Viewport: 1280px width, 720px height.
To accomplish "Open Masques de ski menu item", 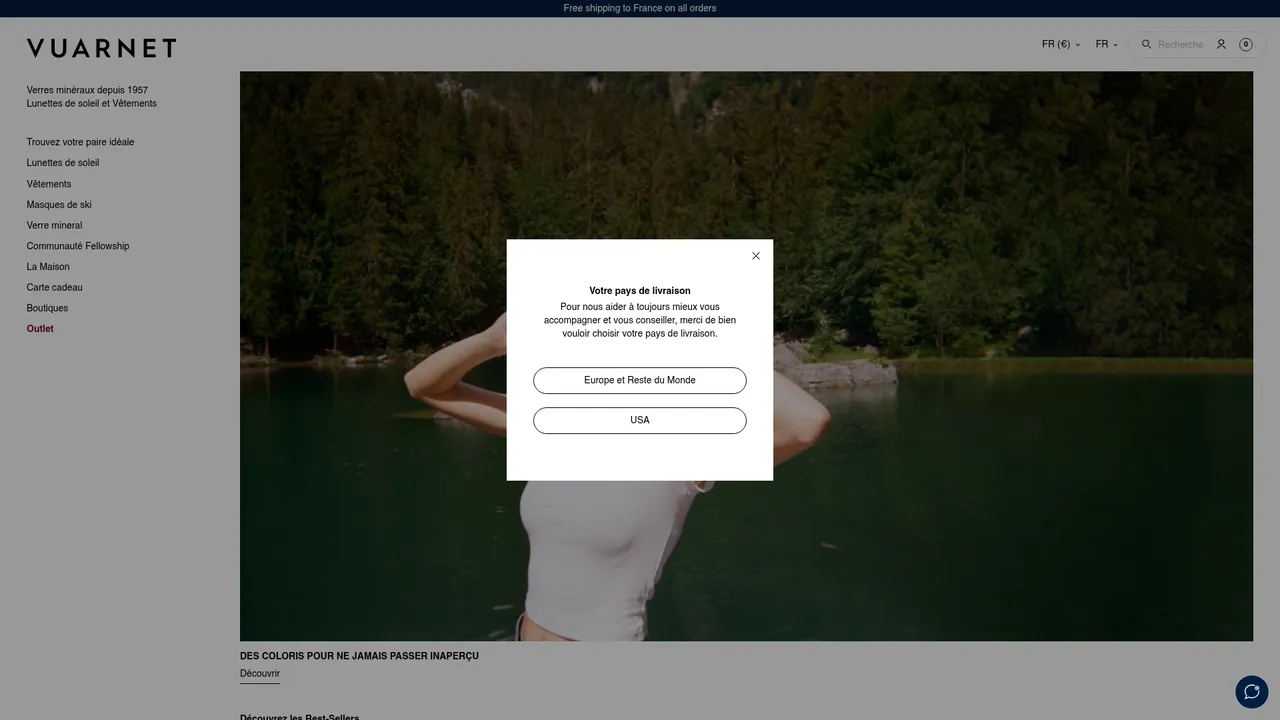I will pos(59,205).
